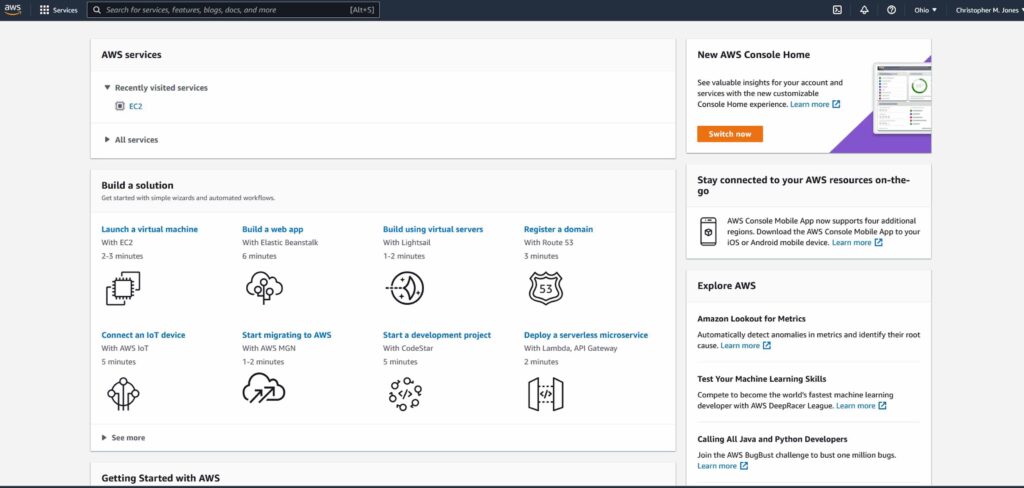Open the Christopher M. Jones account menu
This screenshot has width=1024, height=488.
pyautogui.click(x=989, y=10)
